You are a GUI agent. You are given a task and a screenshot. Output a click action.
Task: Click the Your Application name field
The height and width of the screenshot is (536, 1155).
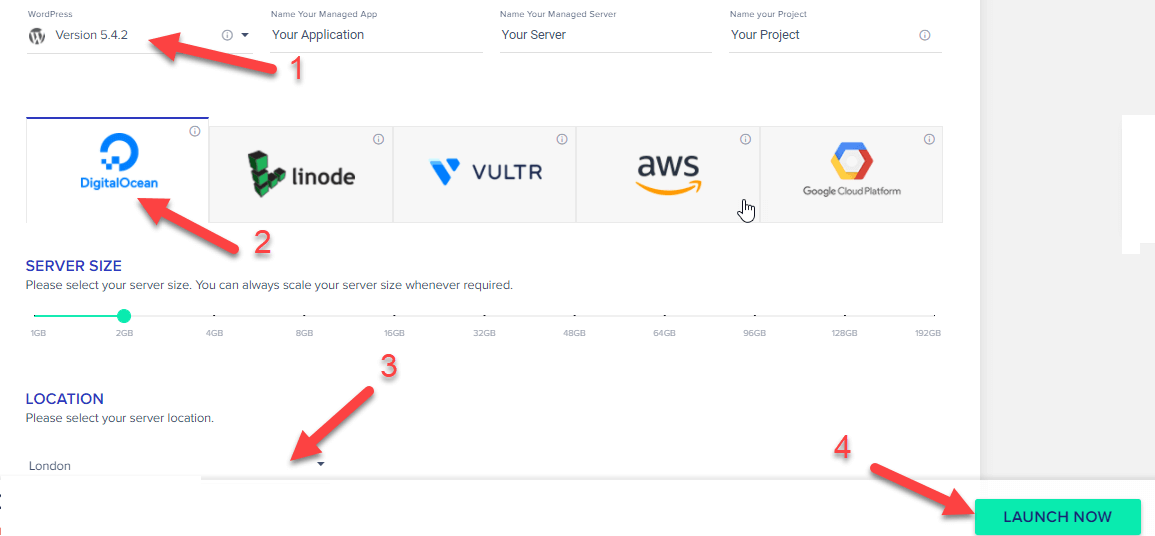click(x=376, y=35)
